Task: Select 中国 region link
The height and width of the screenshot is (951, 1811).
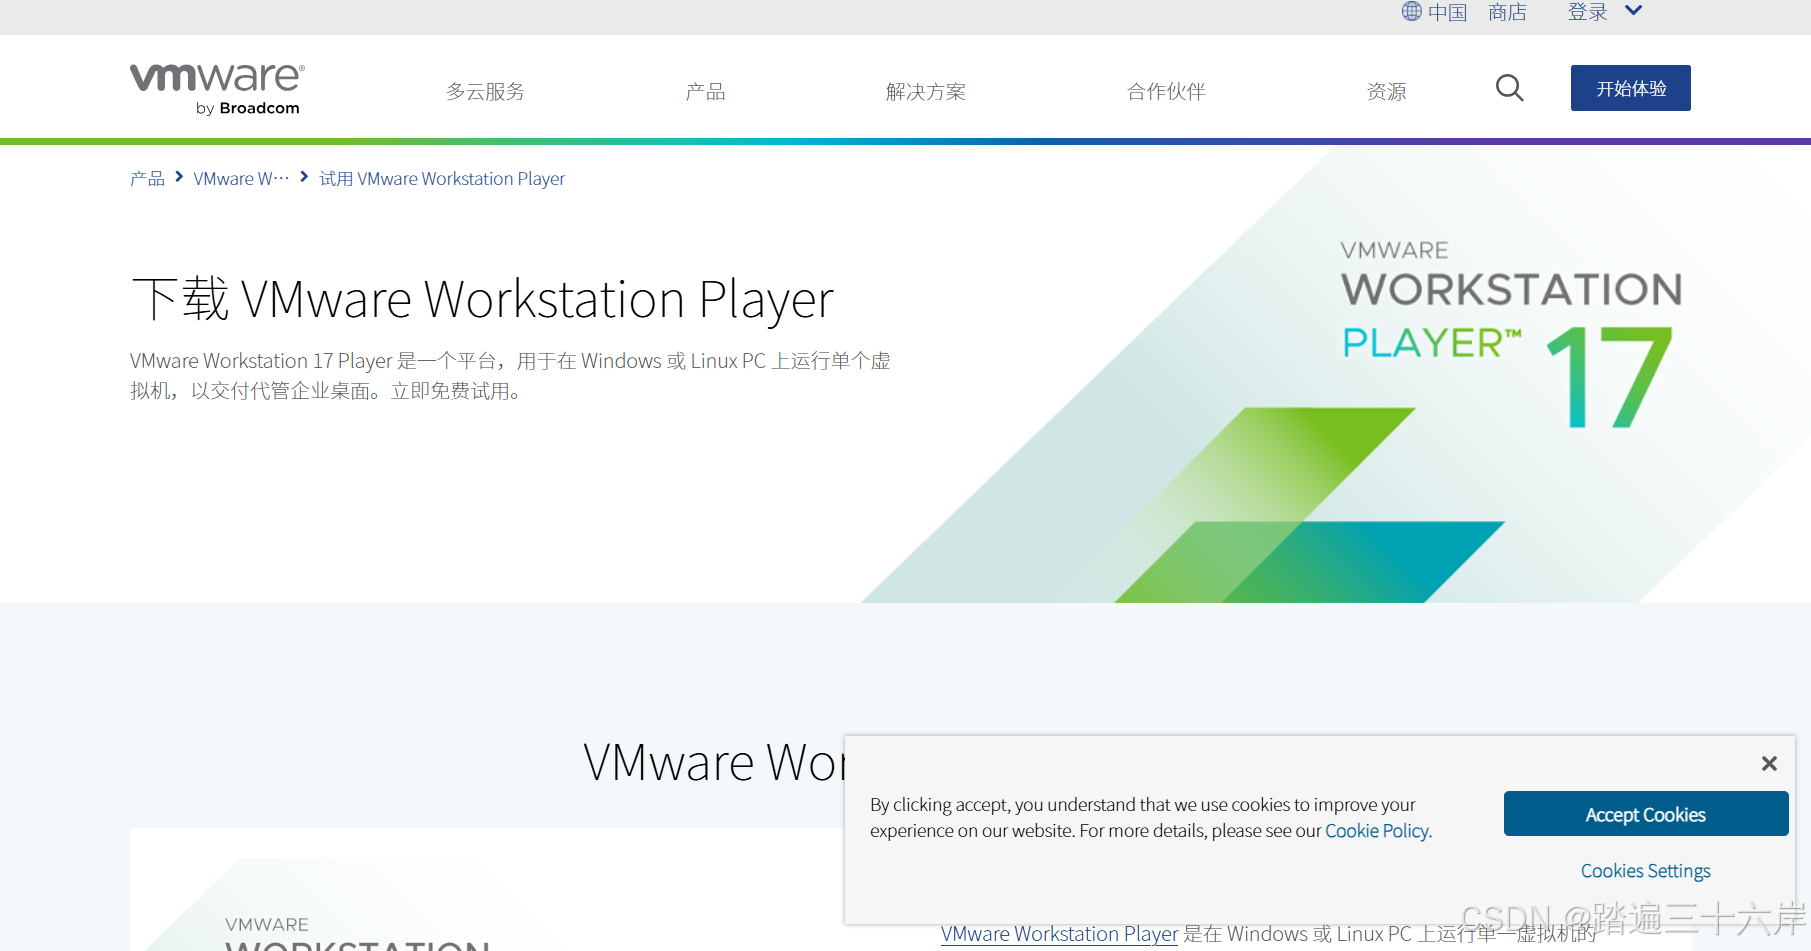Action: (1447, 12)
